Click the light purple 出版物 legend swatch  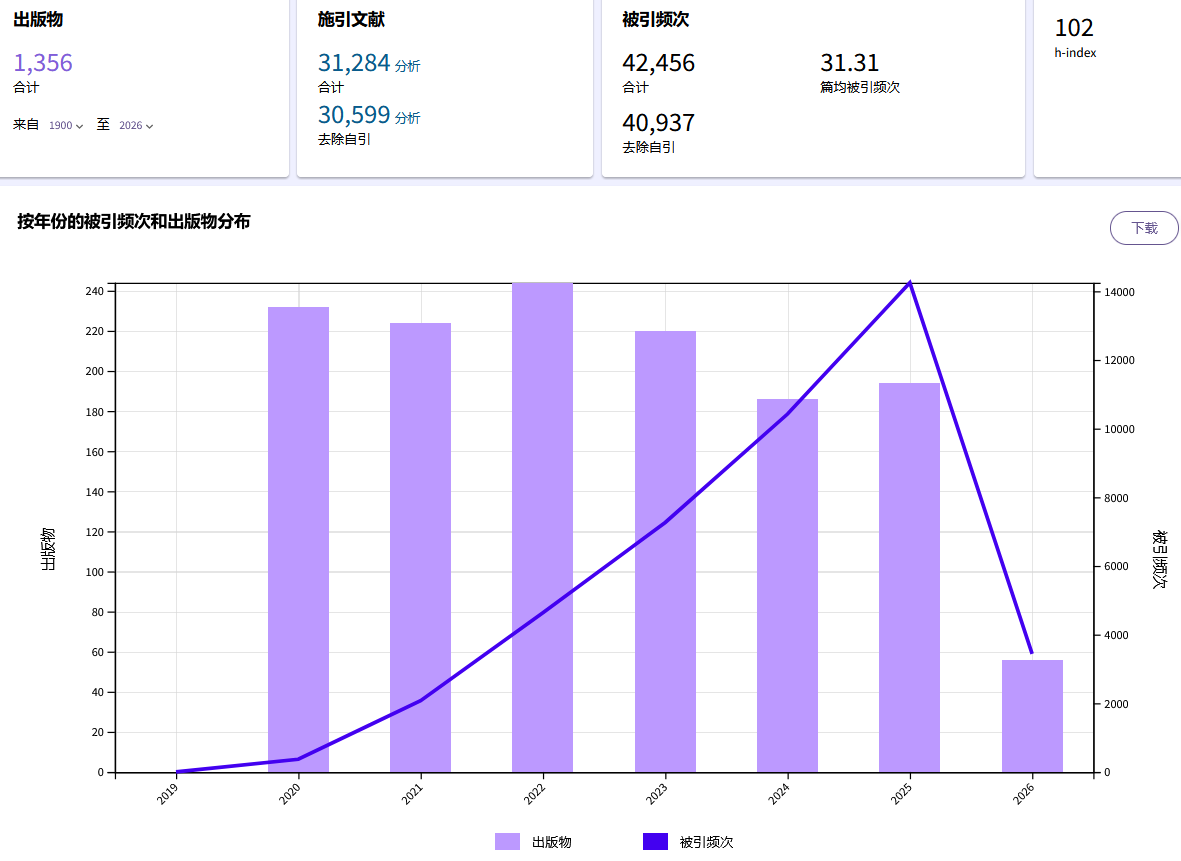[507, 842]
